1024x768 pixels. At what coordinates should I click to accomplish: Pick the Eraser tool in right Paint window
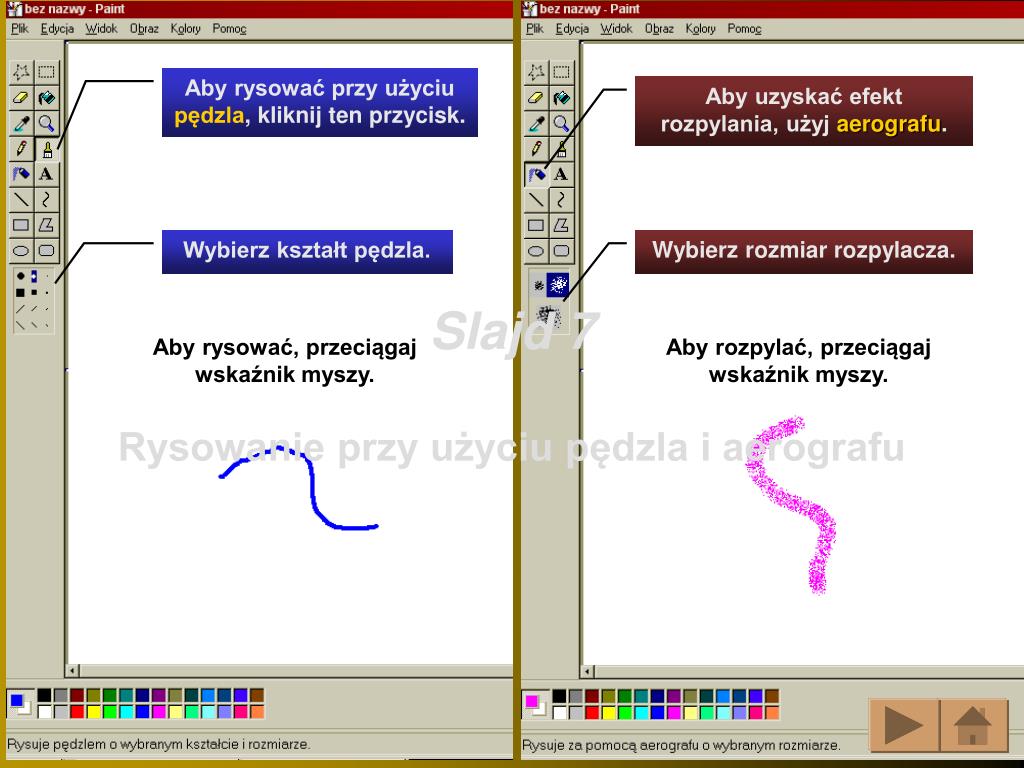click(x=536, y=97)
